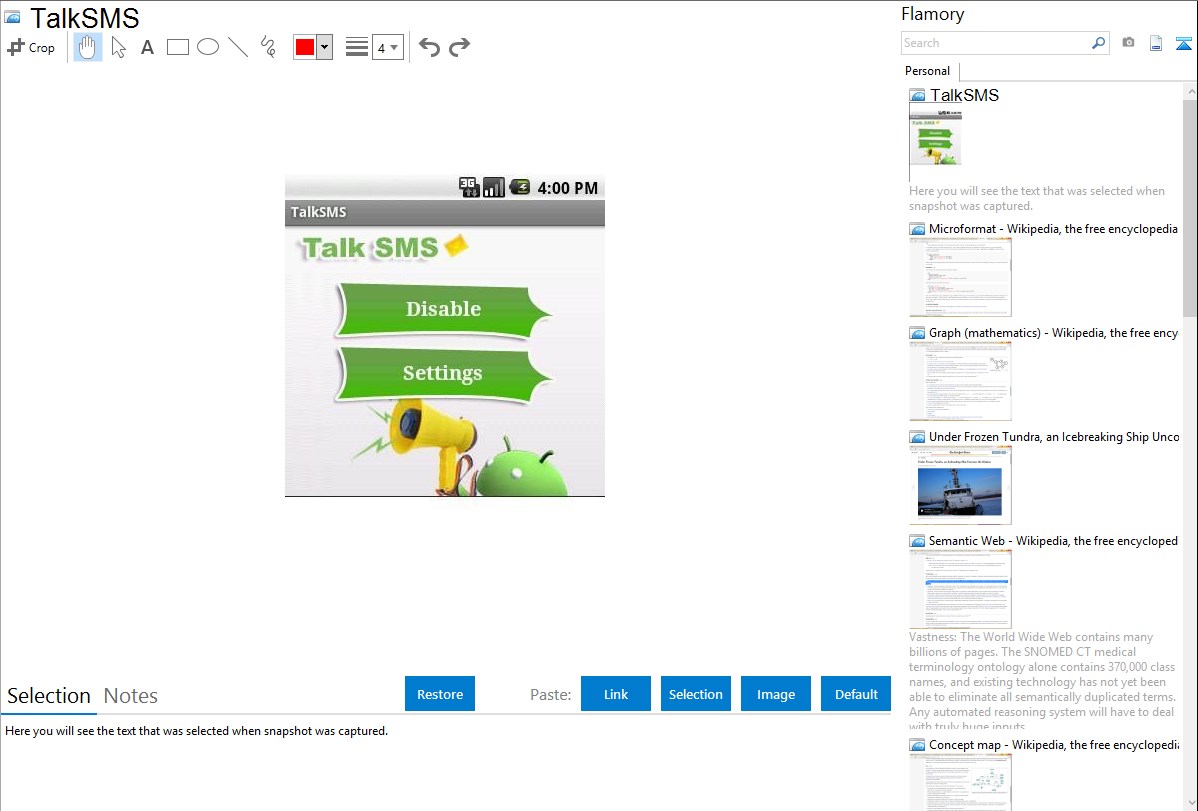1198x811 pixels.
Task: Open the Under Frozen Tundra snapshot thumbnail
Action: (x=960, y=485)
